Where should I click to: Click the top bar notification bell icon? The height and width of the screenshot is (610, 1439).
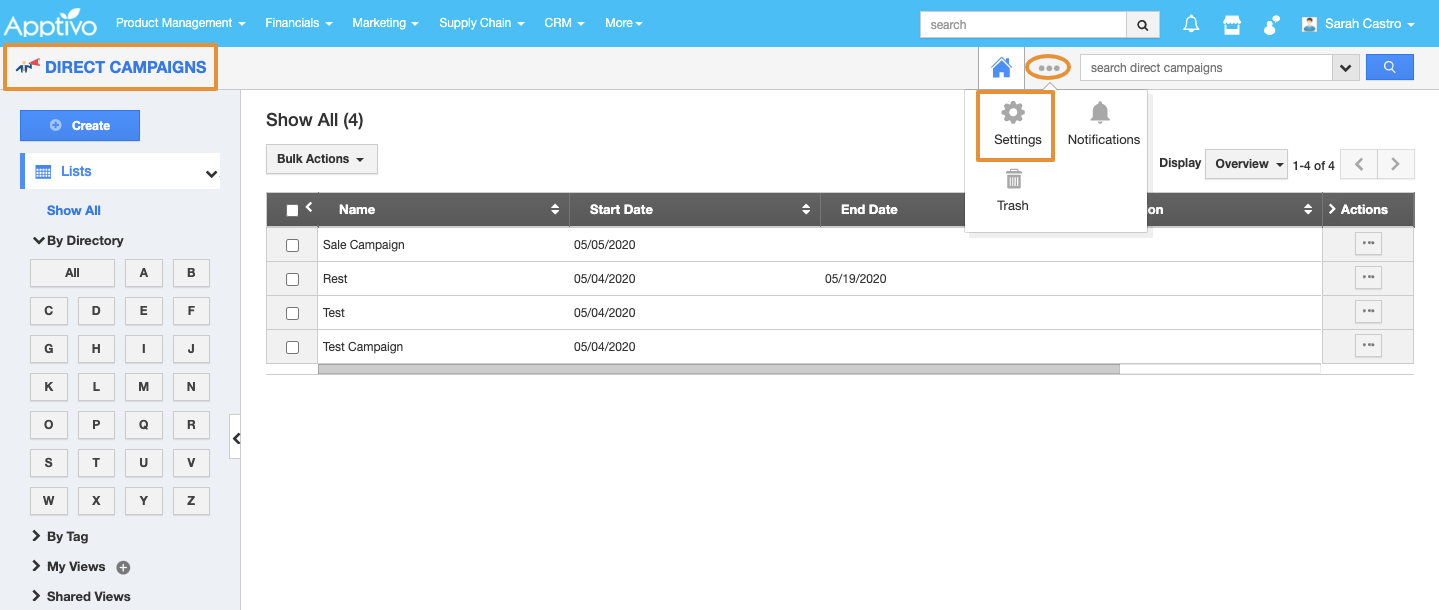[x=1191, y=24]
